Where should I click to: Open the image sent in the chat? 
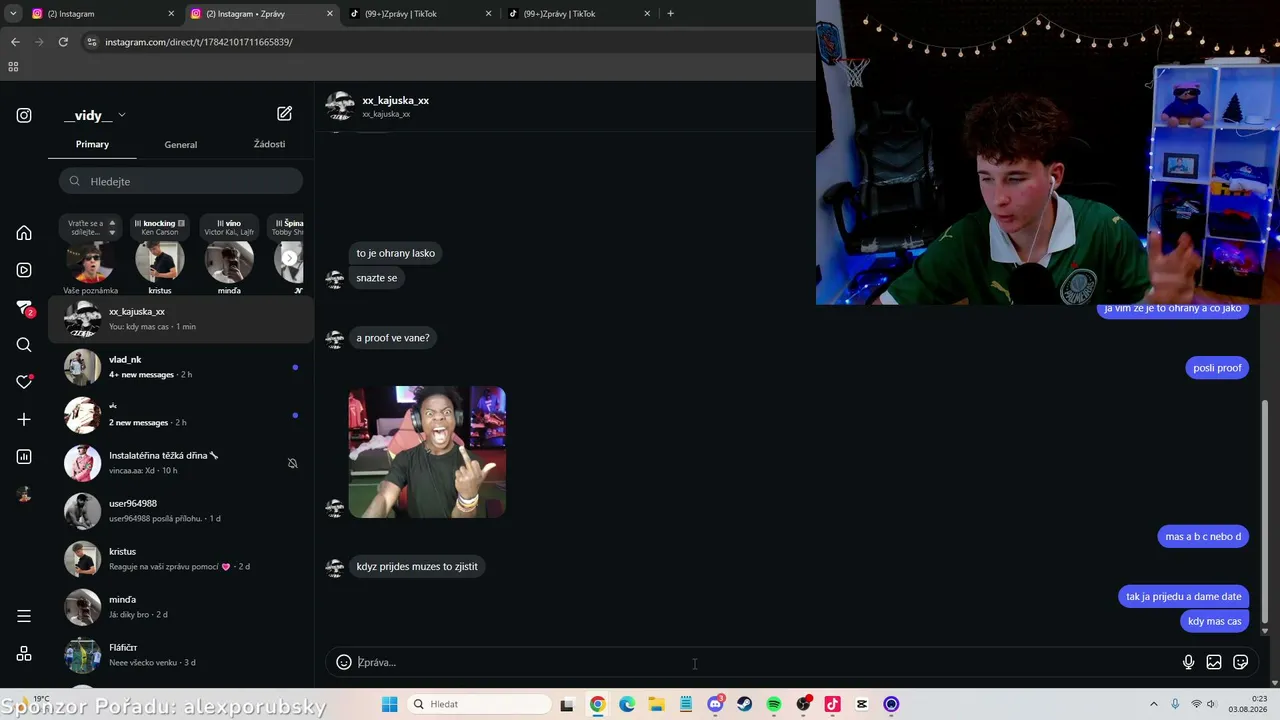click(427, 452)
